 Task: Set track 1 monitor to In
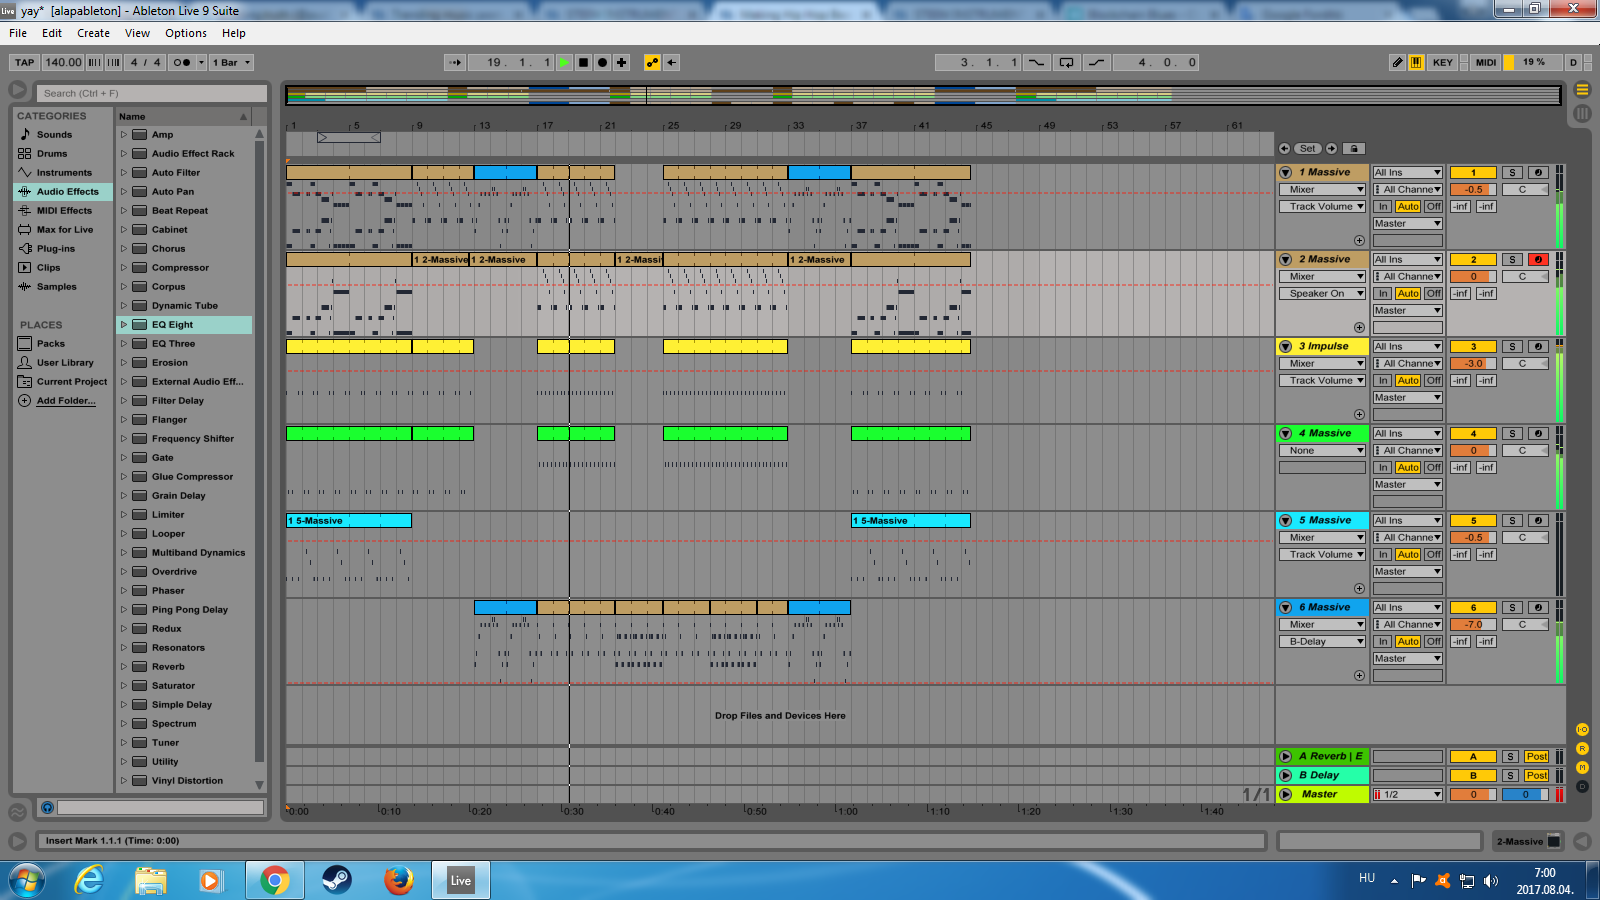pyautogui.click(x=1383, y=207)
